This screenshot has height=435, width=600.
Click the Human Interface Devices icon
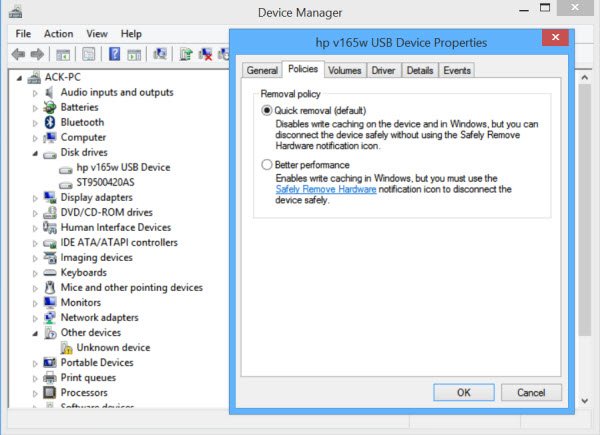point(50,227)
